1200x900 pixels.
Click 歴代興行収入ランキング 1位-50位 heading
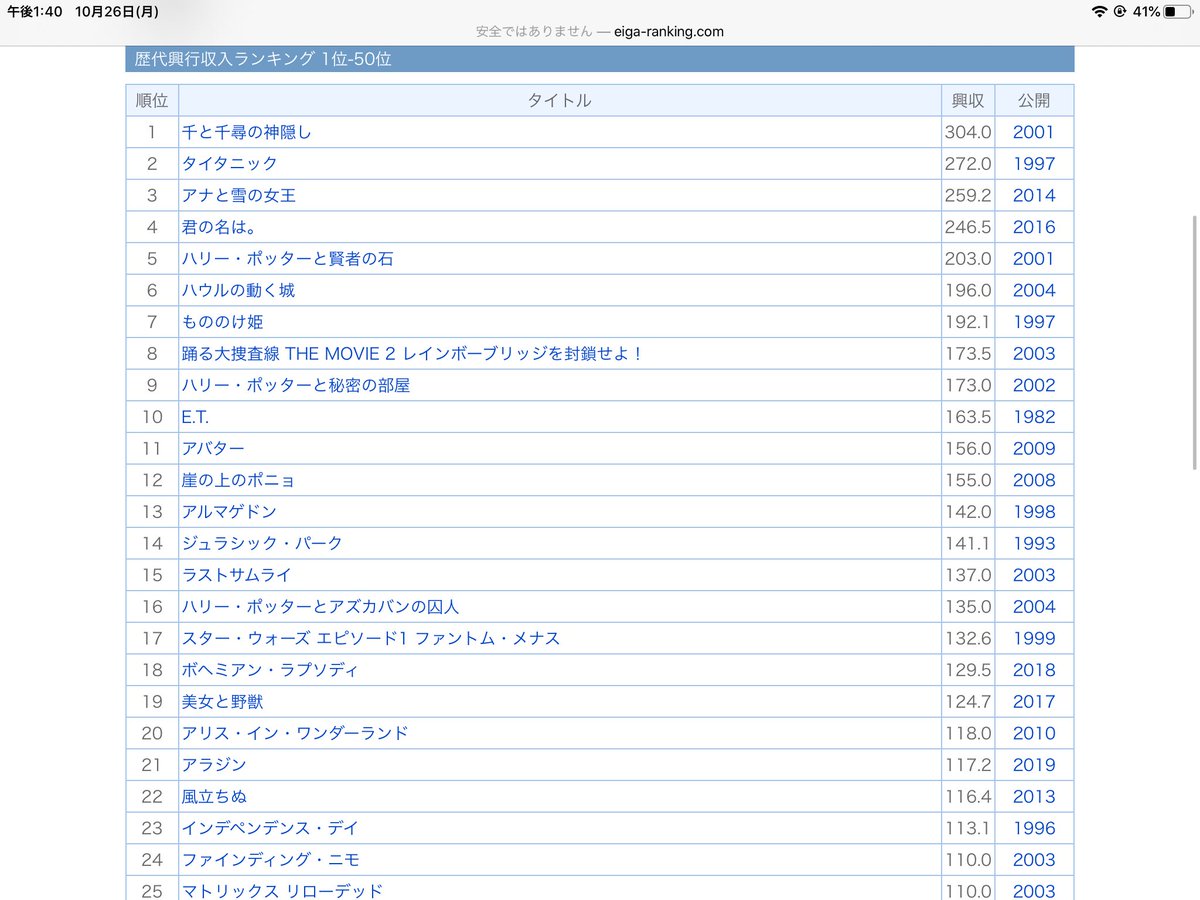[263, 59]
